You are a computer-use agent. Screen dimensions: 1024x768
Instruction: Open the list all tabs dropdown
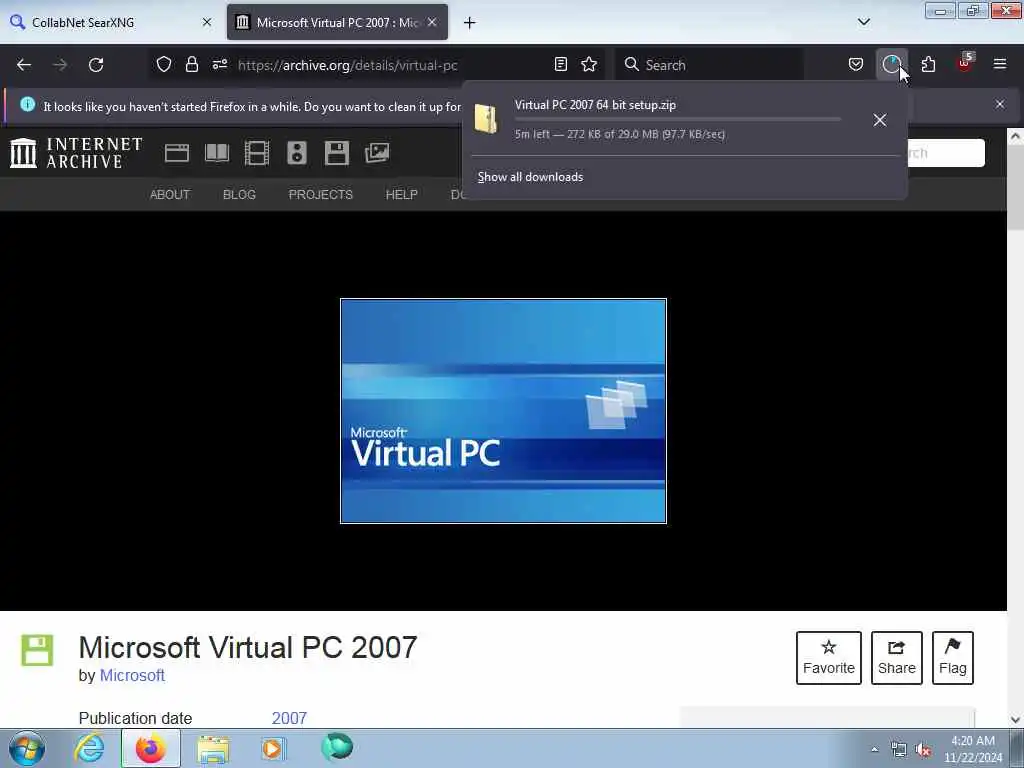(863, 22)
